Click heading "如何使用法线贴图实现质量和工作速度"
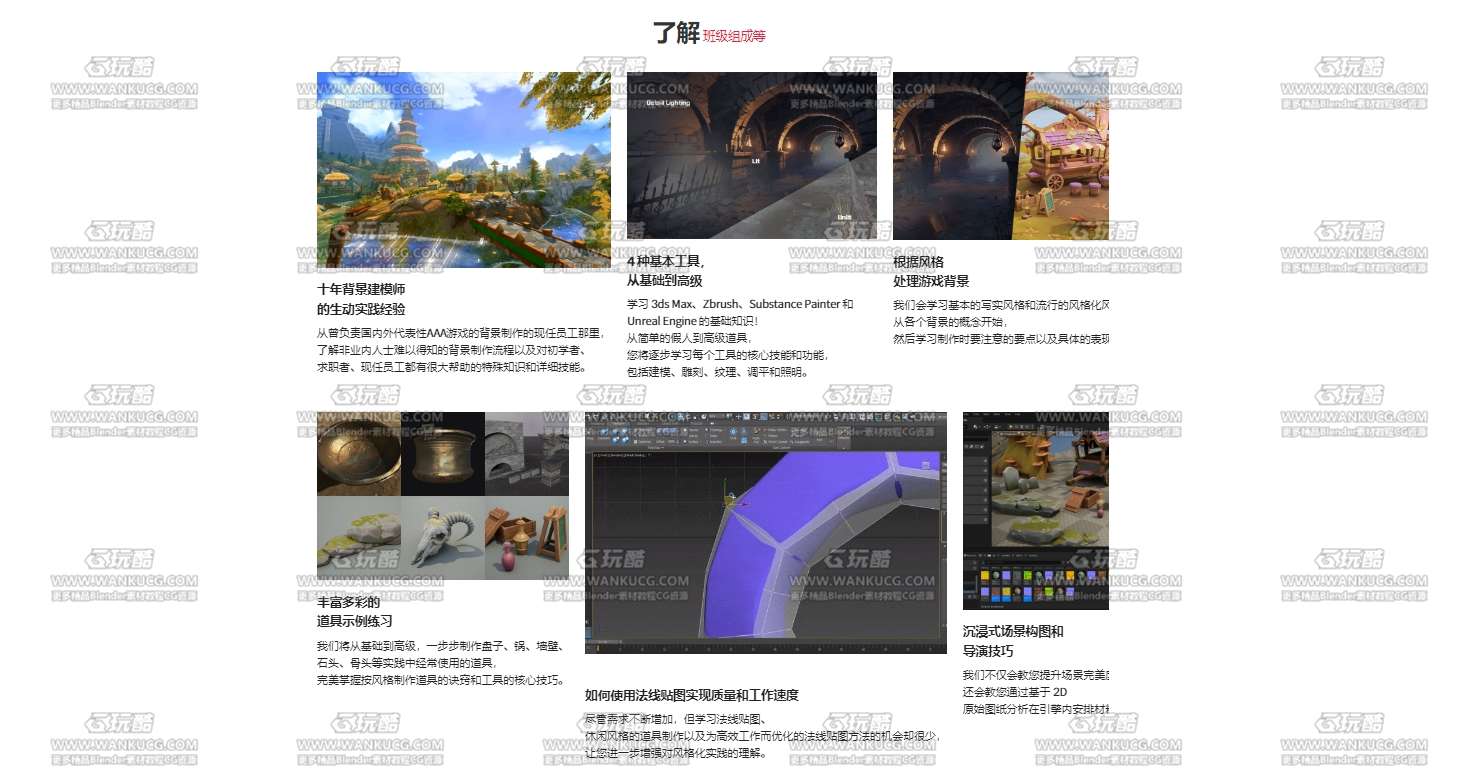The width and height of the screenshot is (1480, 782). pyautogui.click(x=692, y=695)
